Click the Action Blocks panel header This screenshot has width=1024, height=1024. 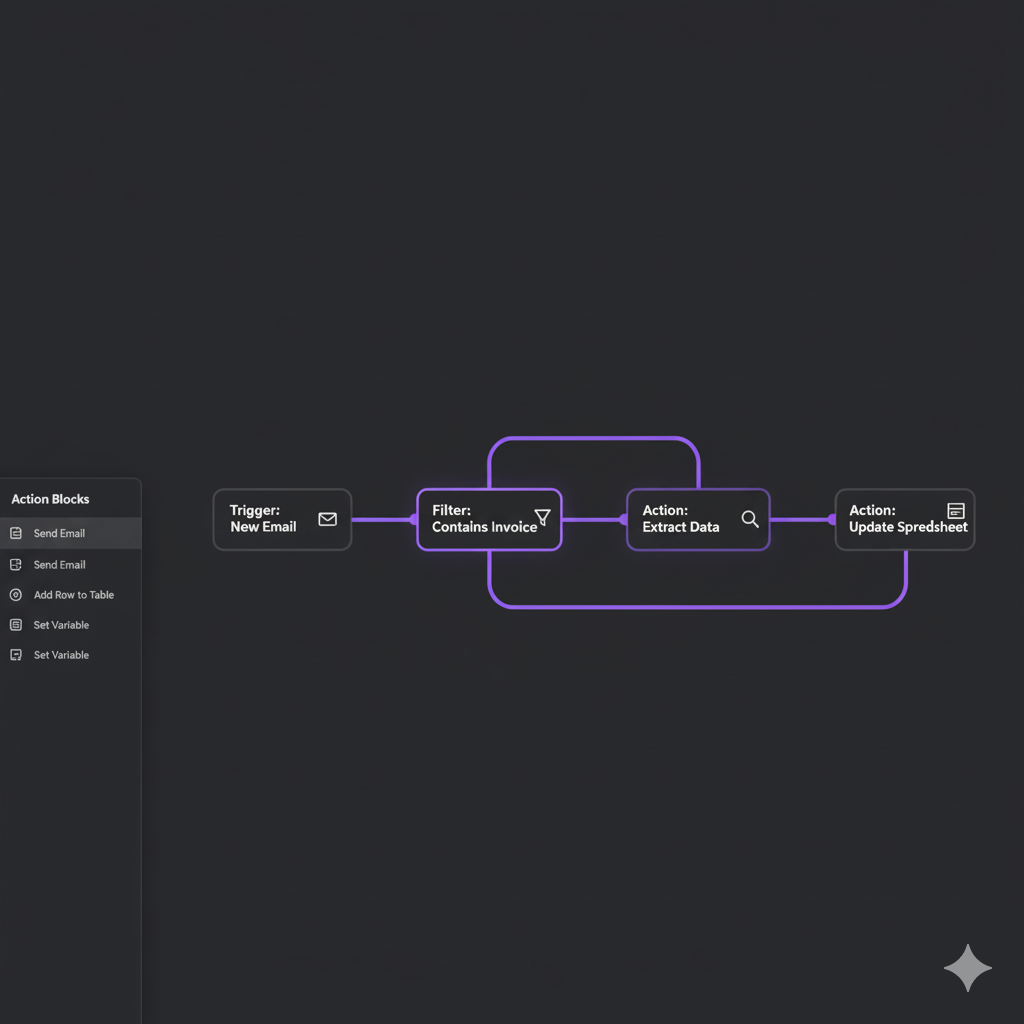coord(50,498)
